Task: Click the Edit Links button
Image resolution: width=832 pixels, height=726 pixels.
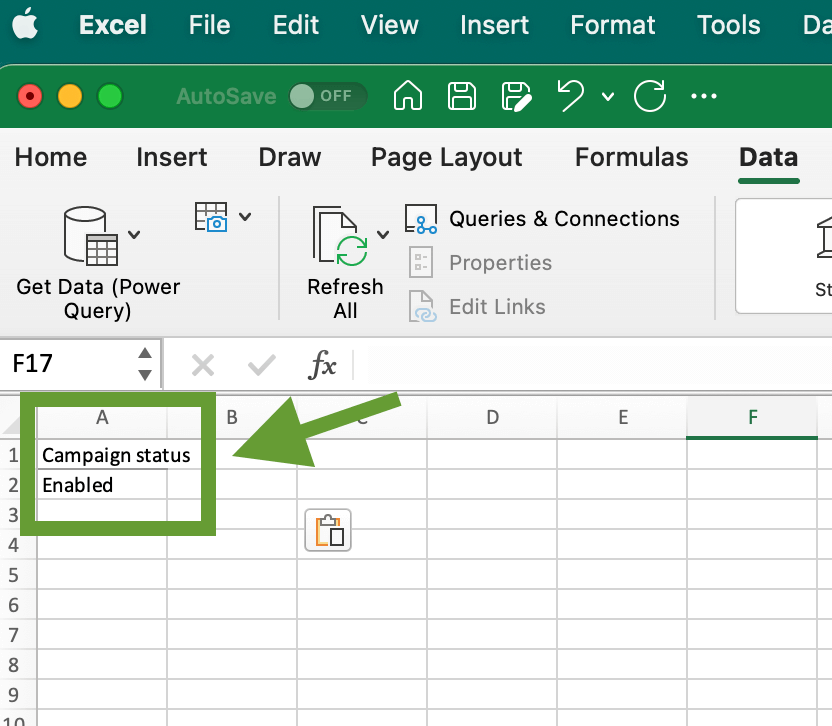Action: click(x=477, y=307)
